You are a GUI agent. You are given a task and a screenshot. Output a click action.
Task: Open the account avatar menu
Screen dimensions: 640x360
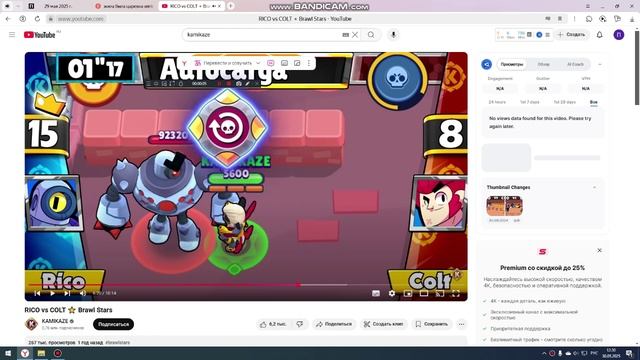click(x=619, y=35)
